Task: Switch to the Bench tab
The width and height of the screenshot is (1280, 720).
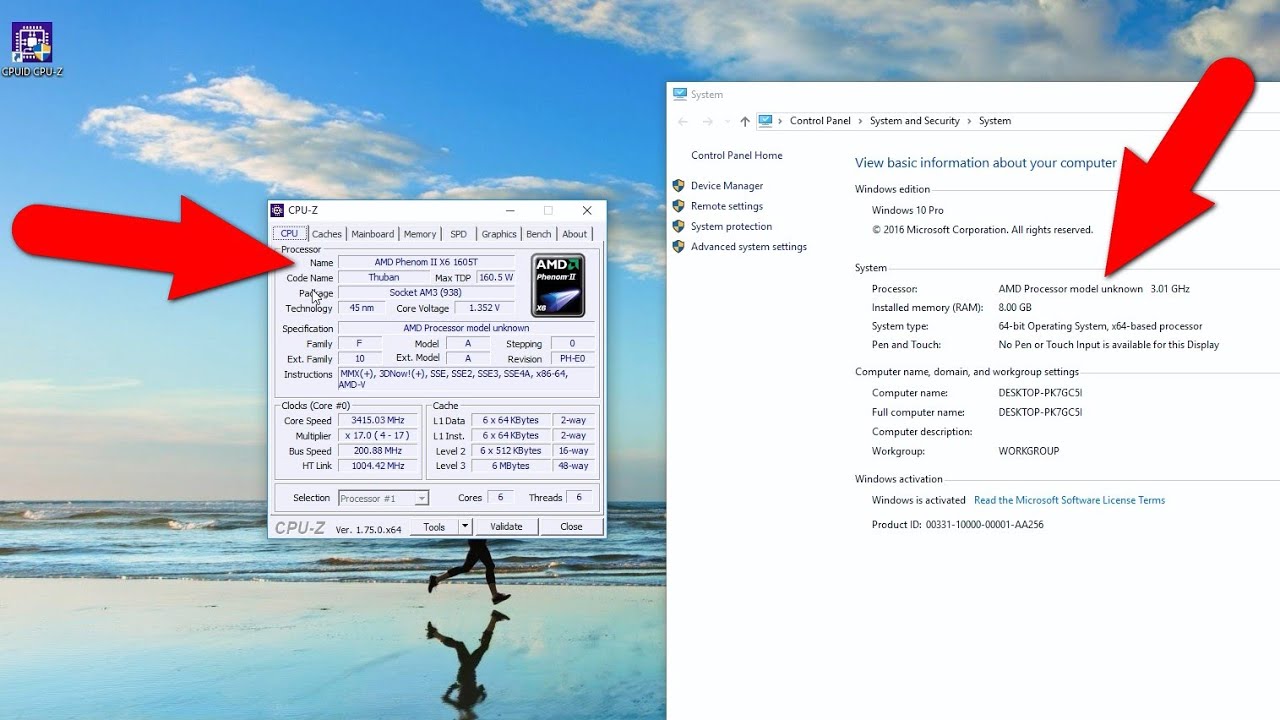Action: 538,233
